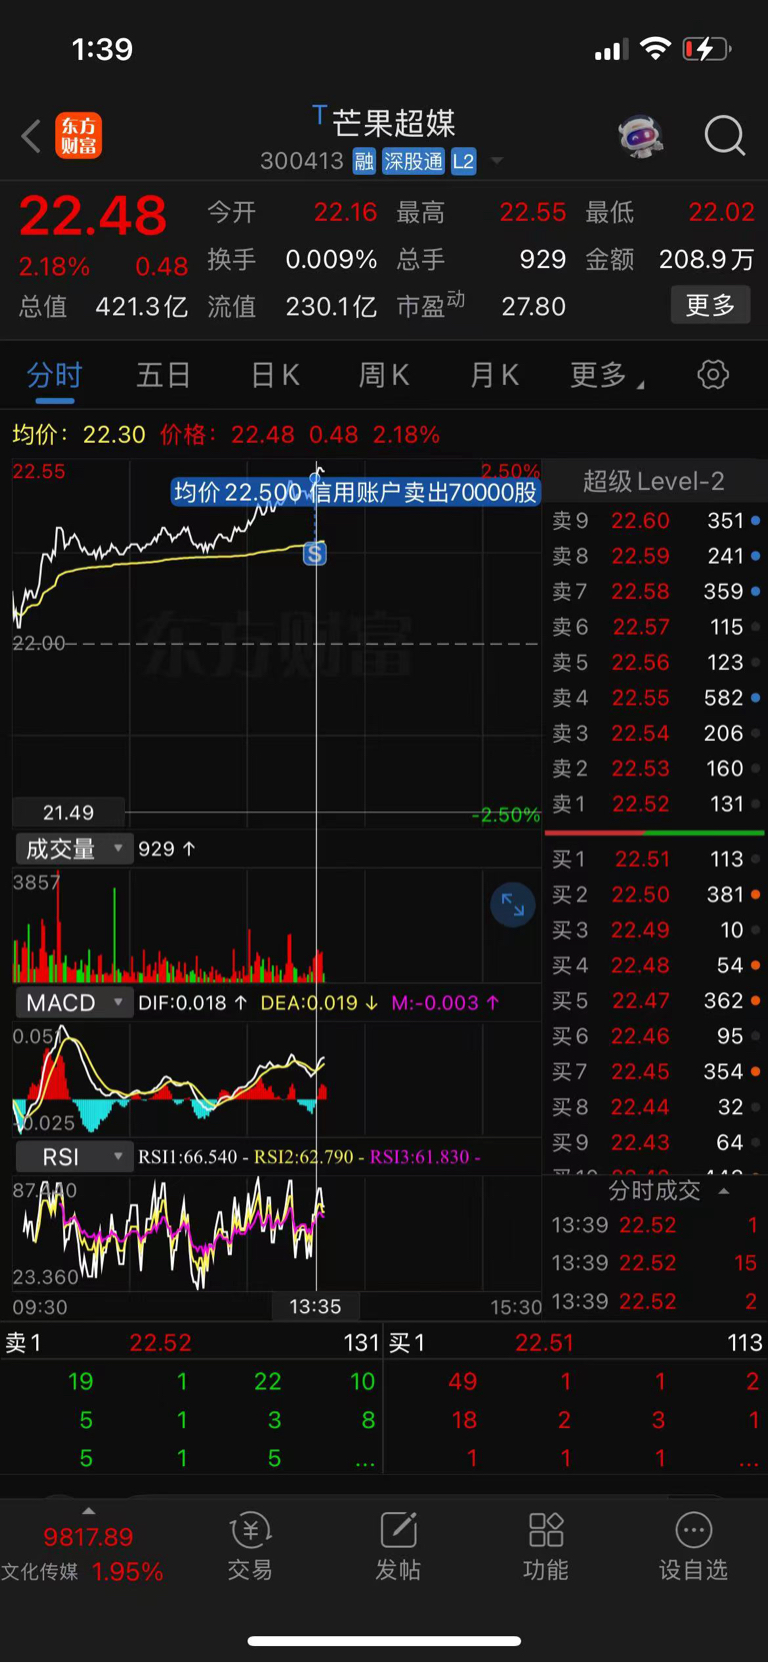Tap the 卖8 22.59 order row
This screenshot has height=1663, width=768.
click(x=655, y=556)
